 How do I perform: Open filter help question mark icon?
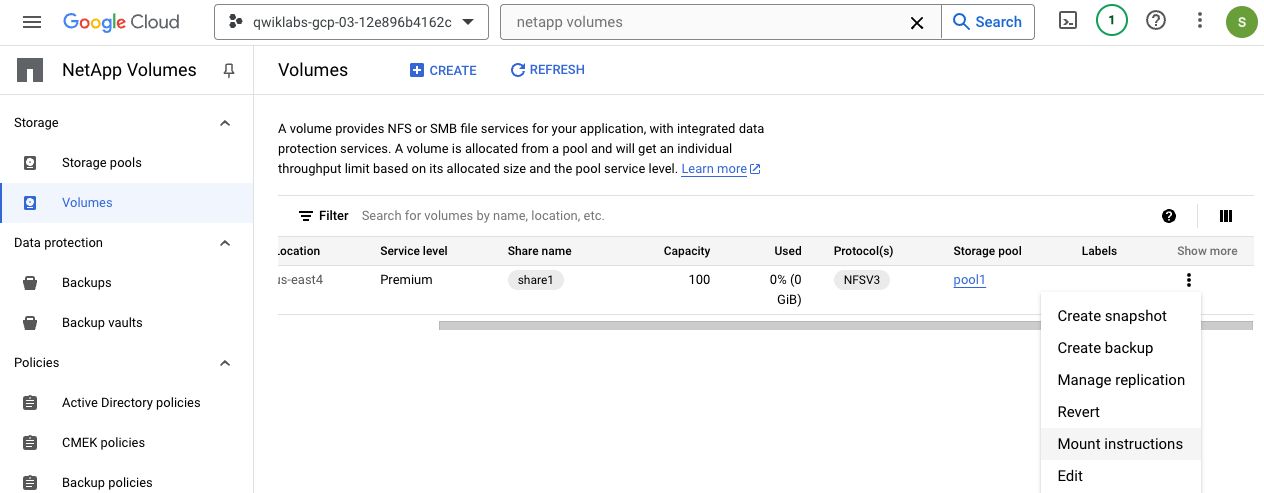click(x=1169, y=216)
